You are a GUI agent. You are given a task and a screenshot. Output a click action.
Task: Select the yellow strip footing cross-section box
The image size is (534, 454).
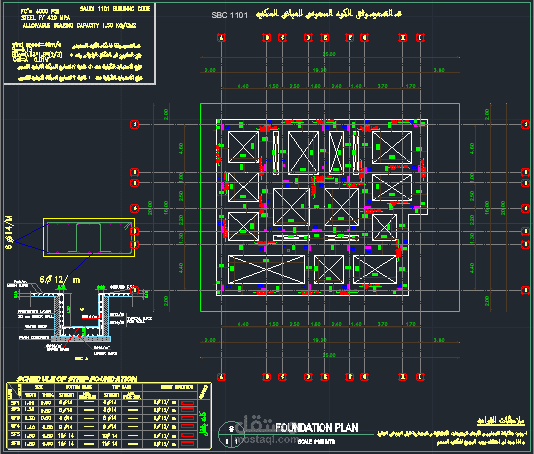click(x=89, y=238)
